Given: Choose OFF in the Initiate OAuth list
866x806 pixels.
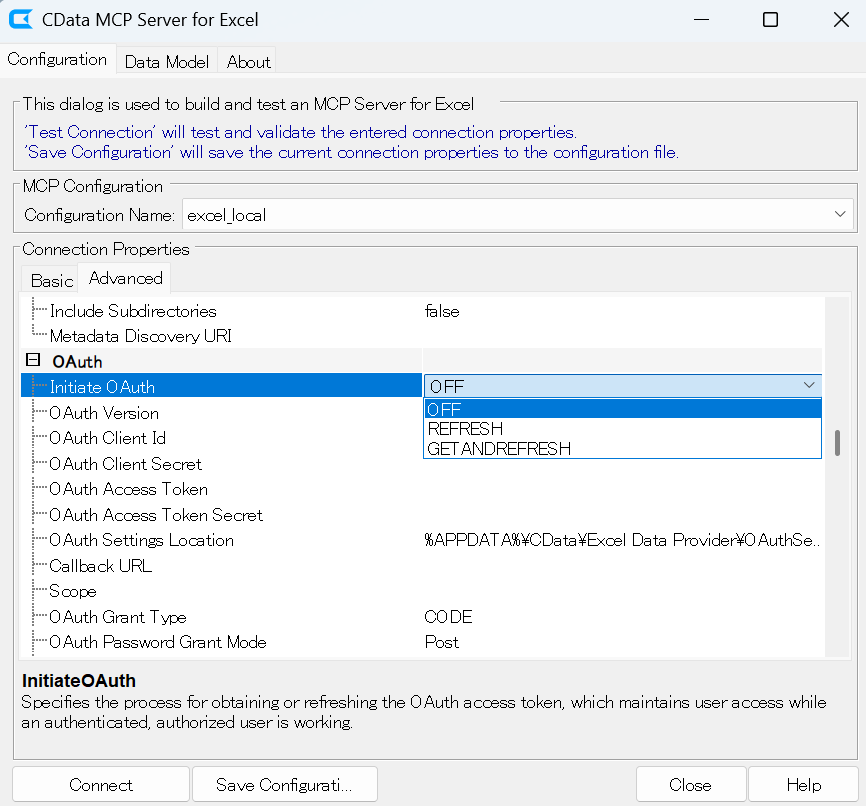Looking at the screenshot, I should [622, 409].
